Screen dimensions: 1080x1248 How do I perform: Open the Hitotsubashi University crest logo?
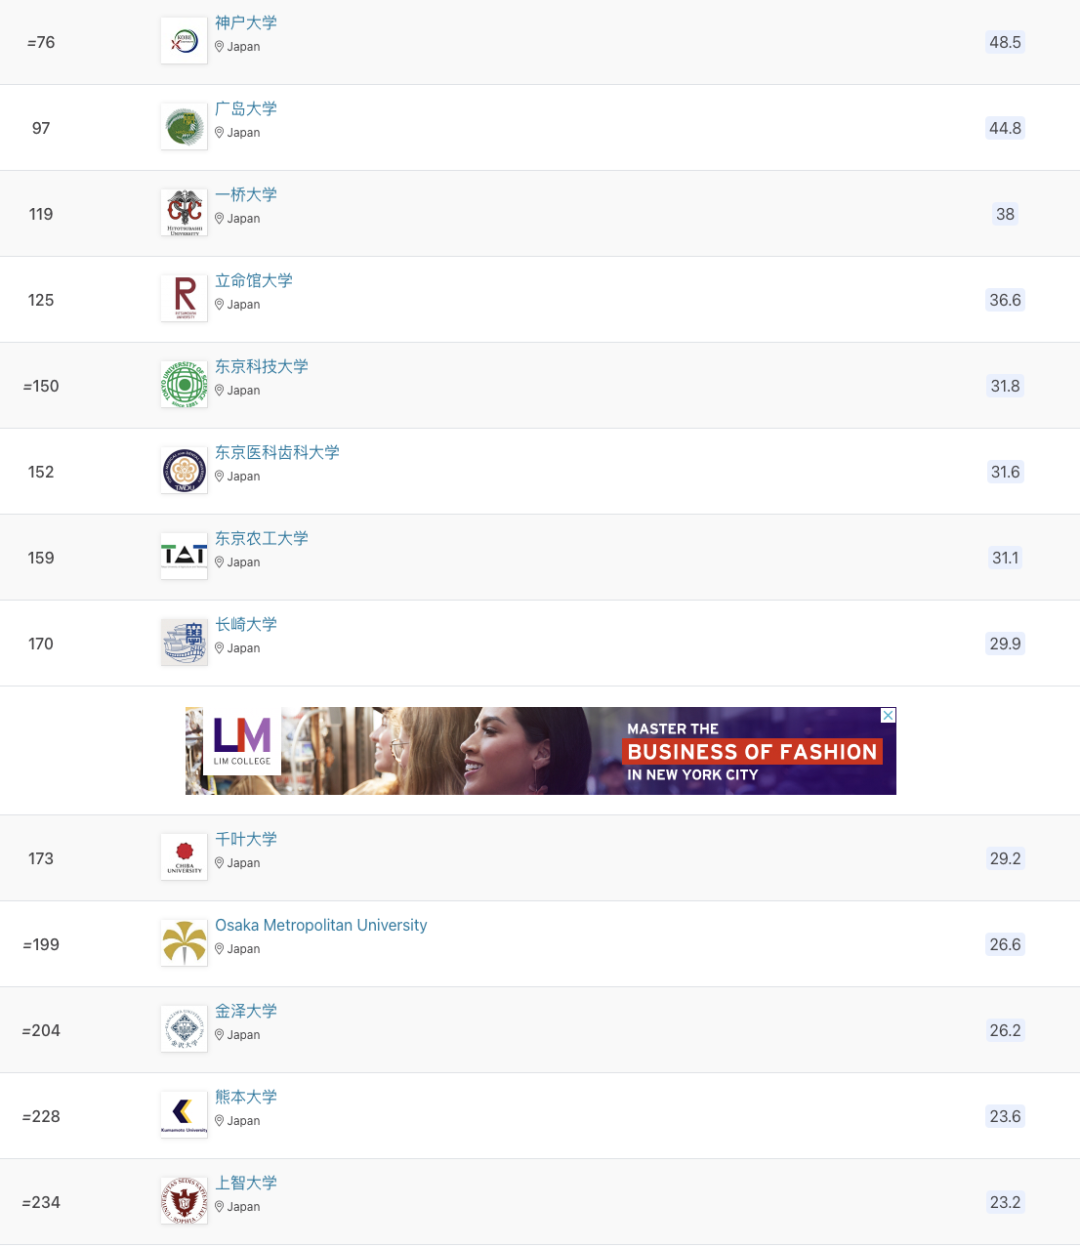pos(184,214)
